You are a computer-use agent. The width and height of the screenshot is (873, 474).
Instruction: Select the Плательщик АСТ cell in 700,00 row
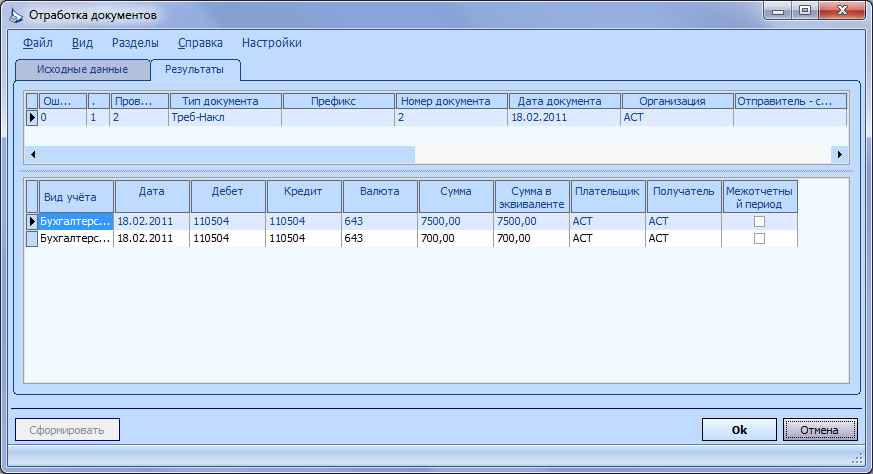[607, 238]
